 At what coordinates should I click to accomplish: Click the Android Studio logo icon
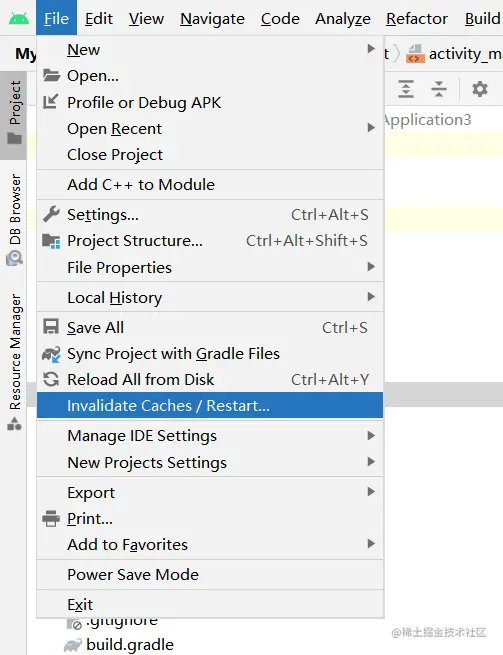[18, 18]
